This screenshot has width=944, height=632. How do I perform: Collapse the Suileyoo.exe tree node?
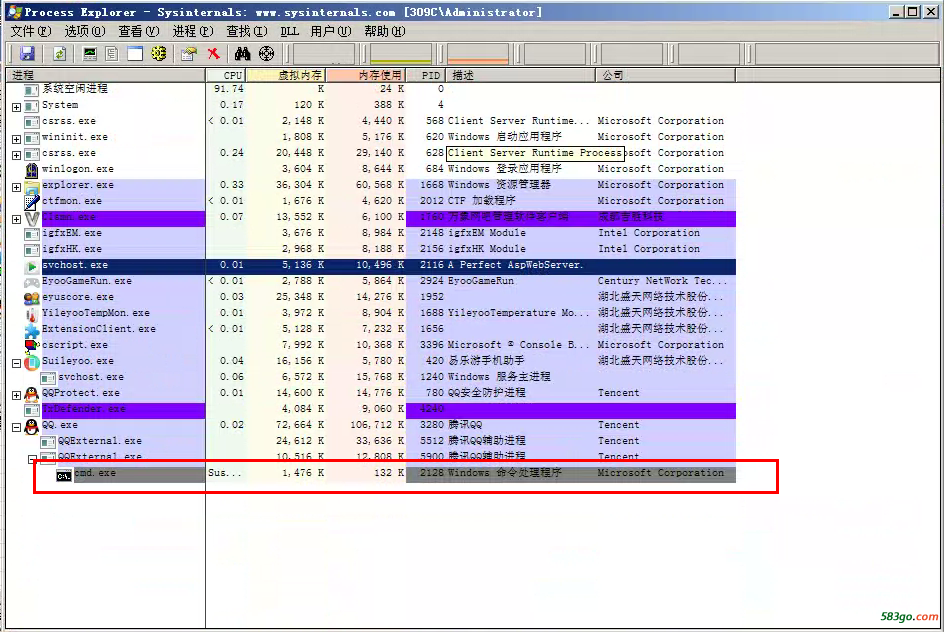[16, 364]
